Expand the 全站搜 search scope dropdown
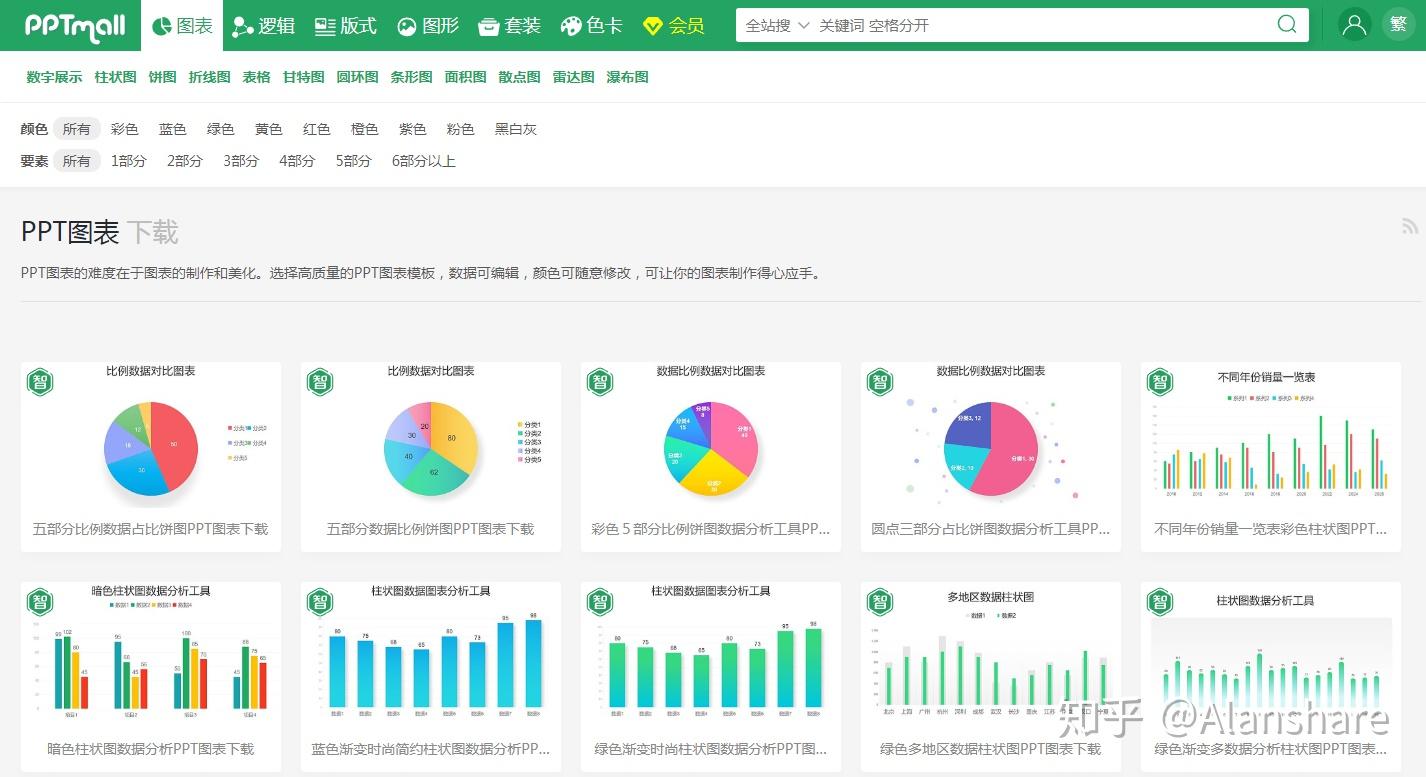1426x777 pixels. coord(777,26)
